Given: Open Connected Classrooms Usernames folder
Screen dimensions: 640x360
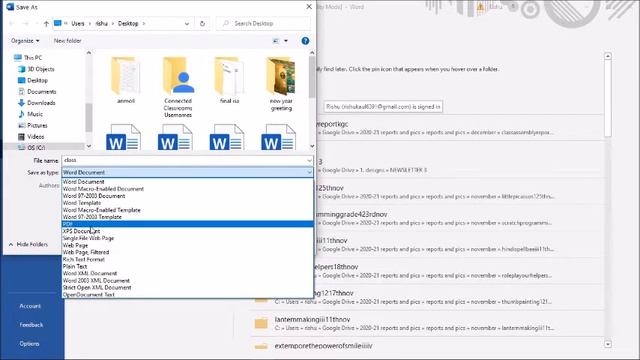Looking at the screenshot, I should (x=178, y=87).
